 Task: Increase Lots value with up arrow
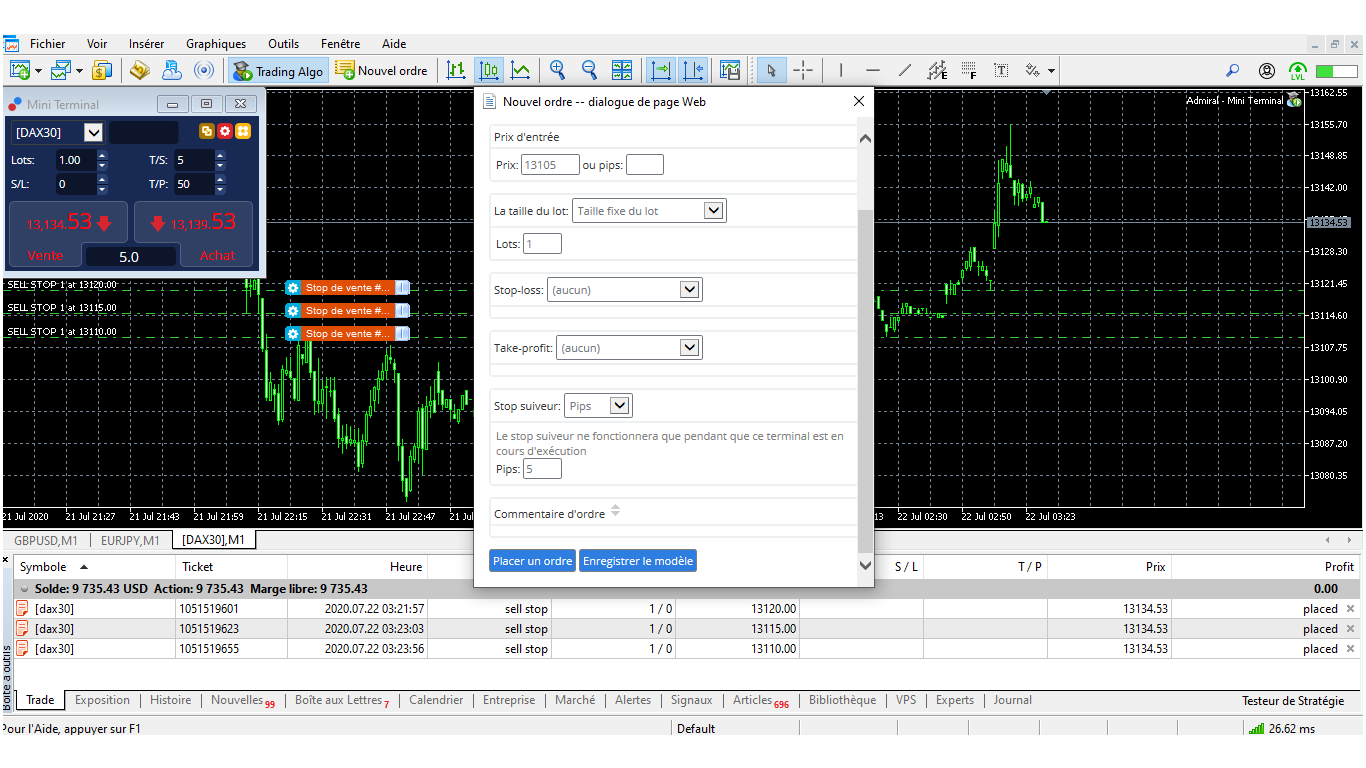pos(102,155)
